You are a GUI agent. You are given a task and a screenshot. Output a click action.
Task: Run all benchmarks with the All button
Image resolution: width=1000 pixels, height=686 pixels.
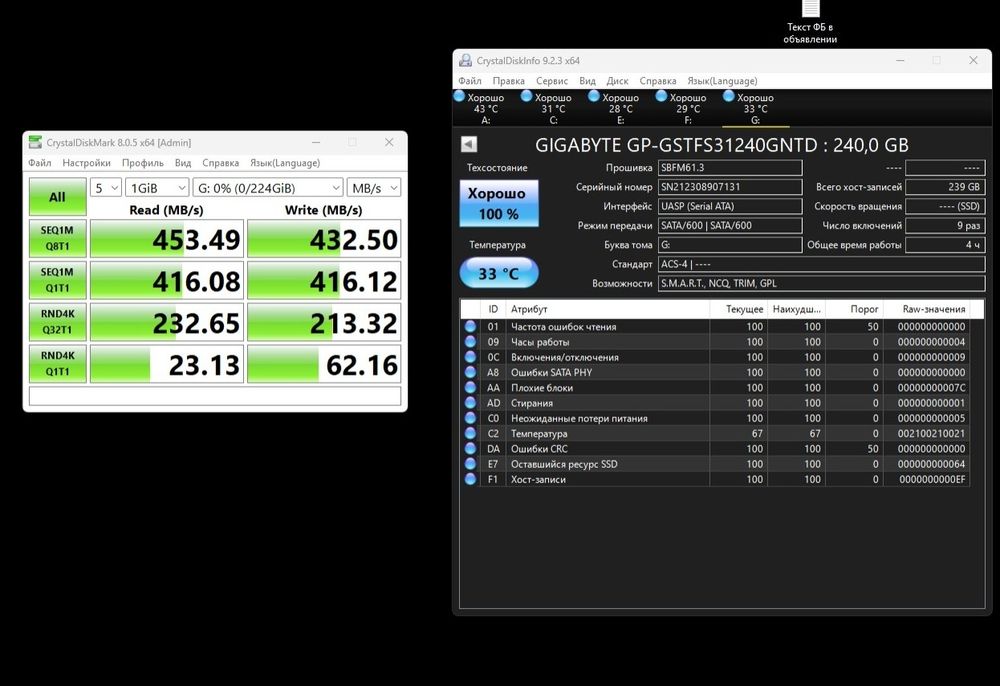point(57,196)
